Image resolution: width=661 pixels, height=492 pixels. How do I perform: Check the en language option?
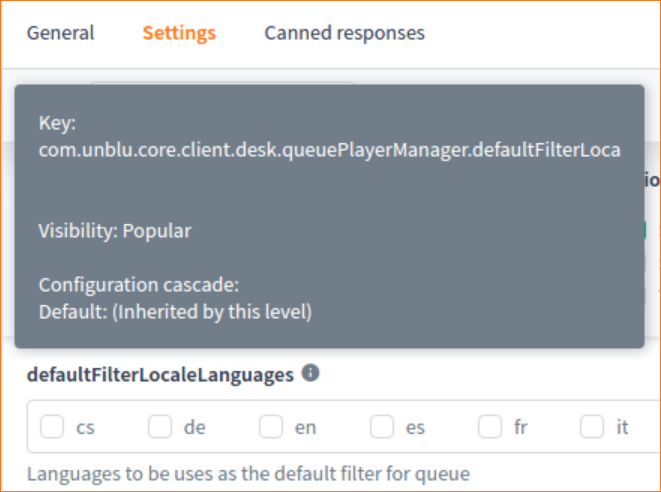(x=271, y=427)
